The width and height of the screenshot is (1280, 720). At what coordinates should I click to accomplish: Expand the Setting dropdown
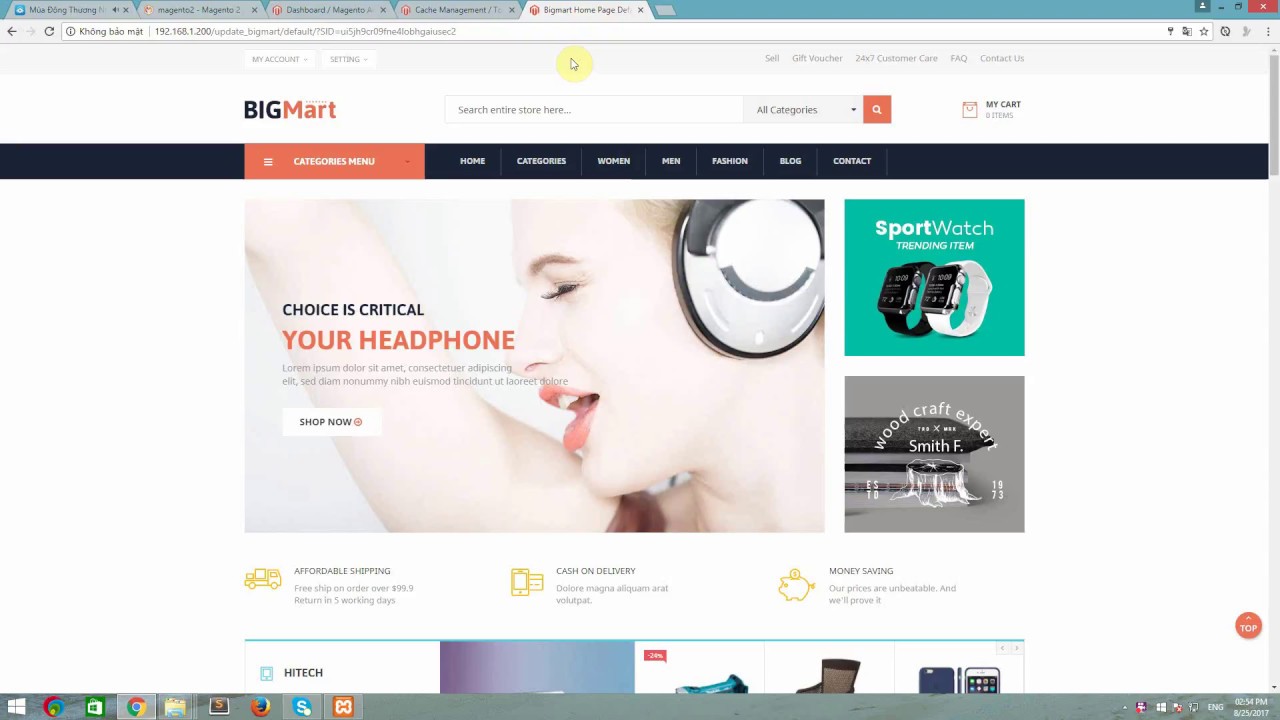[348, 59]
